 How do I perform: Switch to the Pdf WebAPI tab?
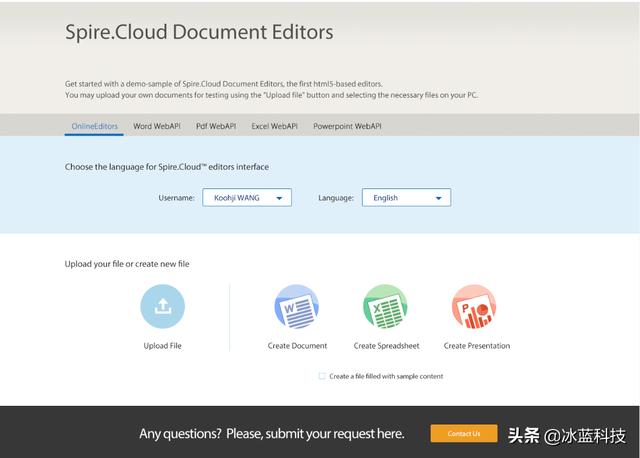(216, 126)
